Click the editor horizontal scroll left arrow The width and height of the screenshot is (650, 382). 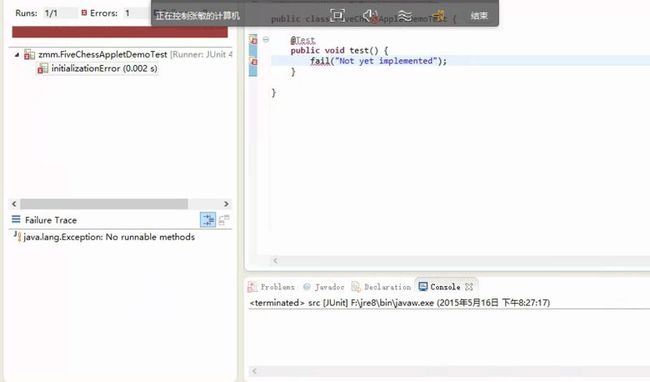point(275,261)
